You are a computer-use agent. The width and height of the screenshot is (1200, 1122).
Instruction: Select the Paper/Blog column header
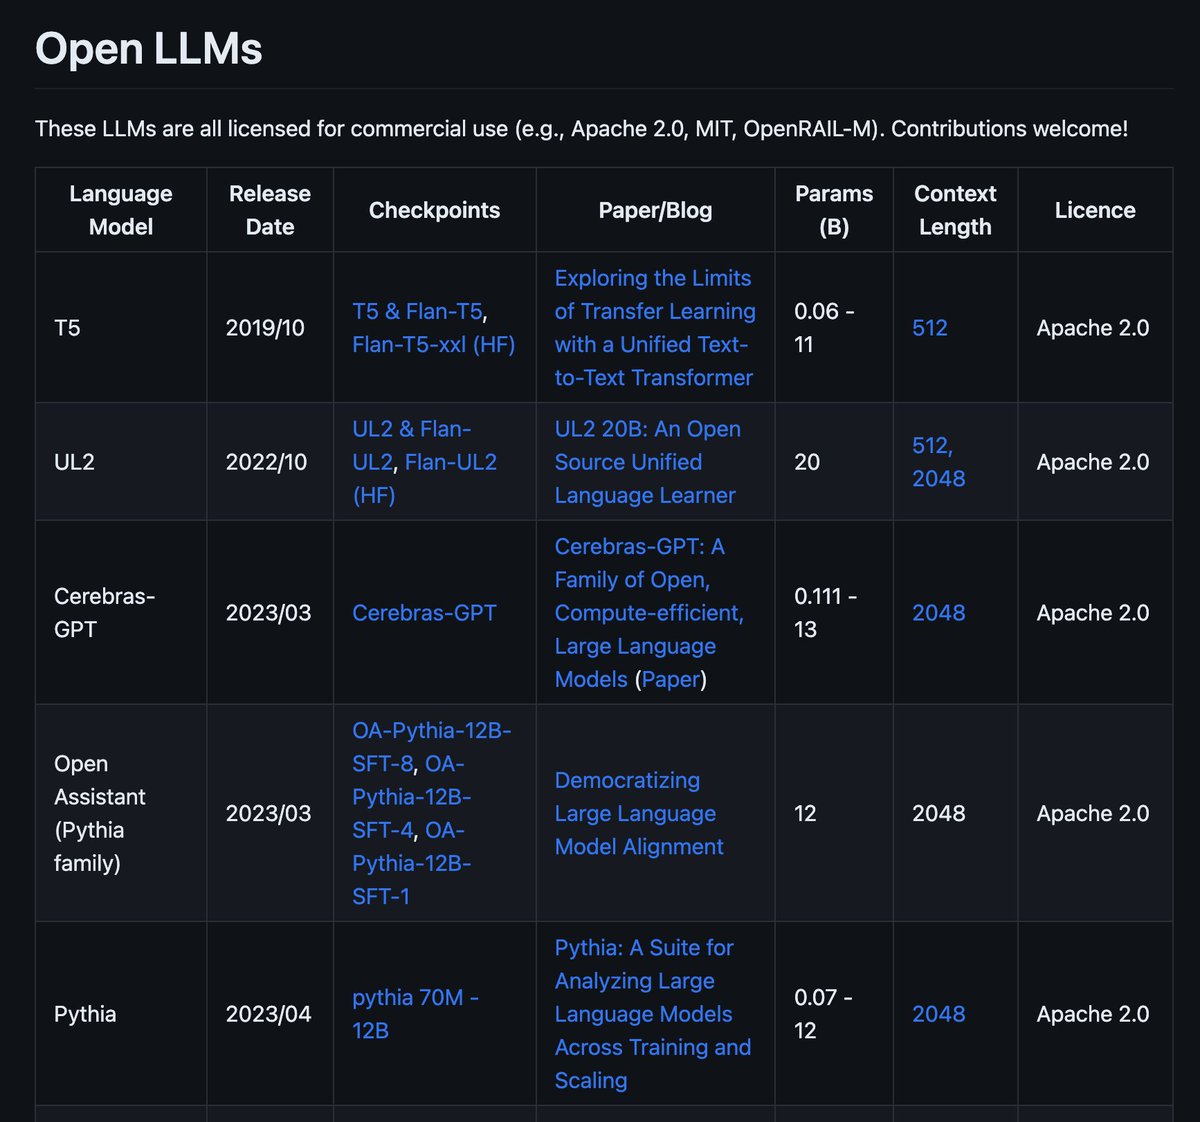[x=655, y=210]
